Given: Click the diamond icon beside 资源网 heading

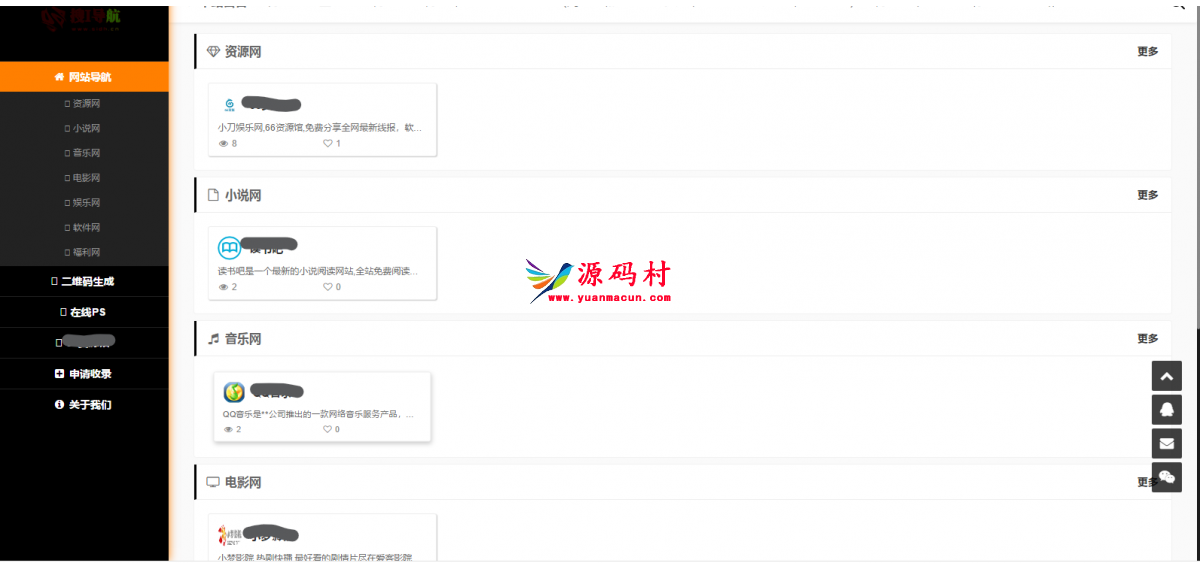Looking at the screenshot, I should 212,52.
